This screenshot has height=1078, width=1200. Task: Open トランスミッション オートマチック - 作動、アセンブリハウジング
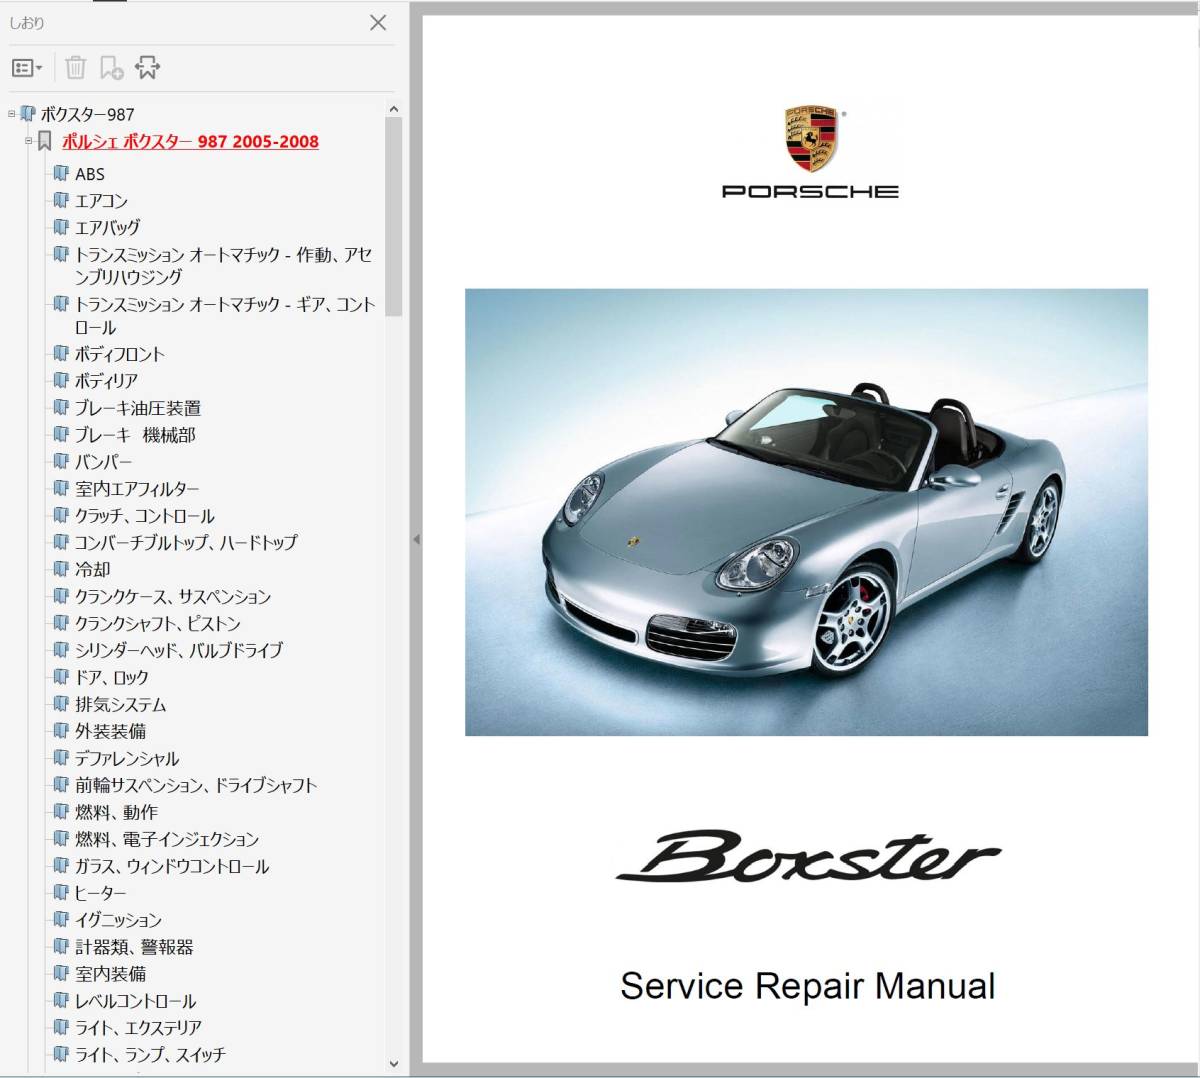pos(224,266)
